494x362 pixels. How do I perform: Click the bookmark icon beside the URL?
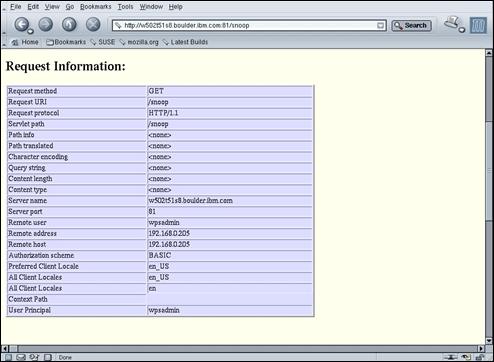(x=118, y=25)
